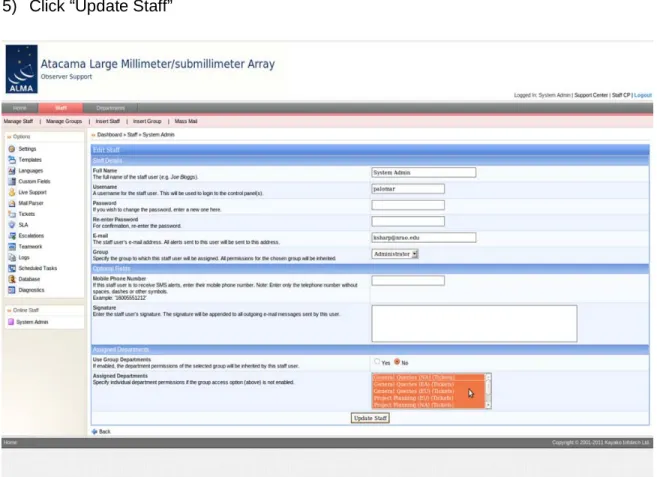Click the Mobile Phone Number field
This screenshot has height=477, width=657.
[x=408, y=280]
